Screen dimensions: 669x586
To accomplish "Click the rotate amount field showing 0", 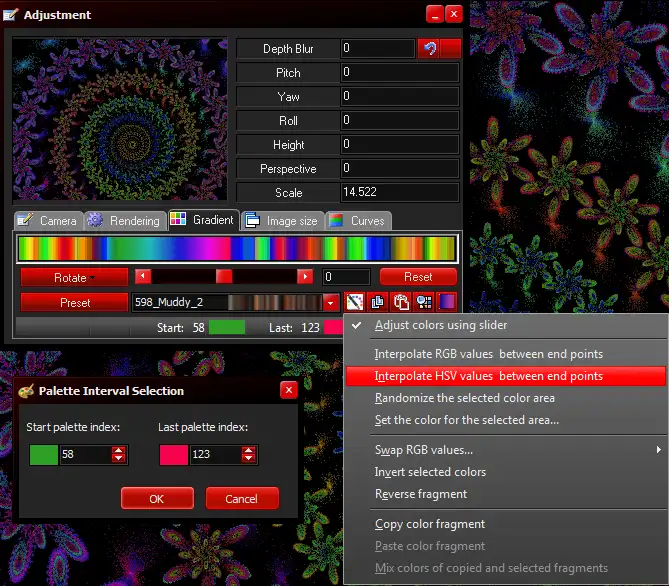I will click(x=346, y=277).
